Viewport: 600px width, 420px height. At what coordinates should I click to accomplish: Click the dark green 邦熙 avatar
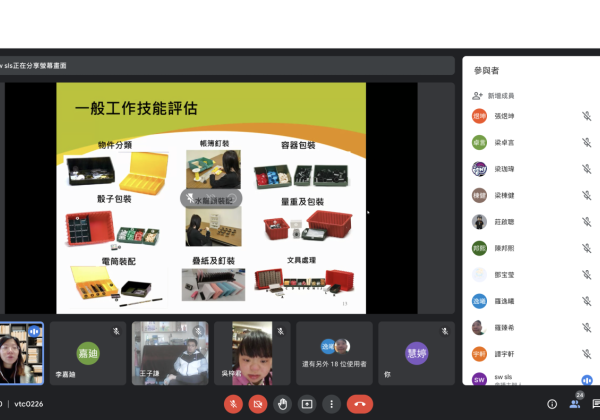[479, 248]
